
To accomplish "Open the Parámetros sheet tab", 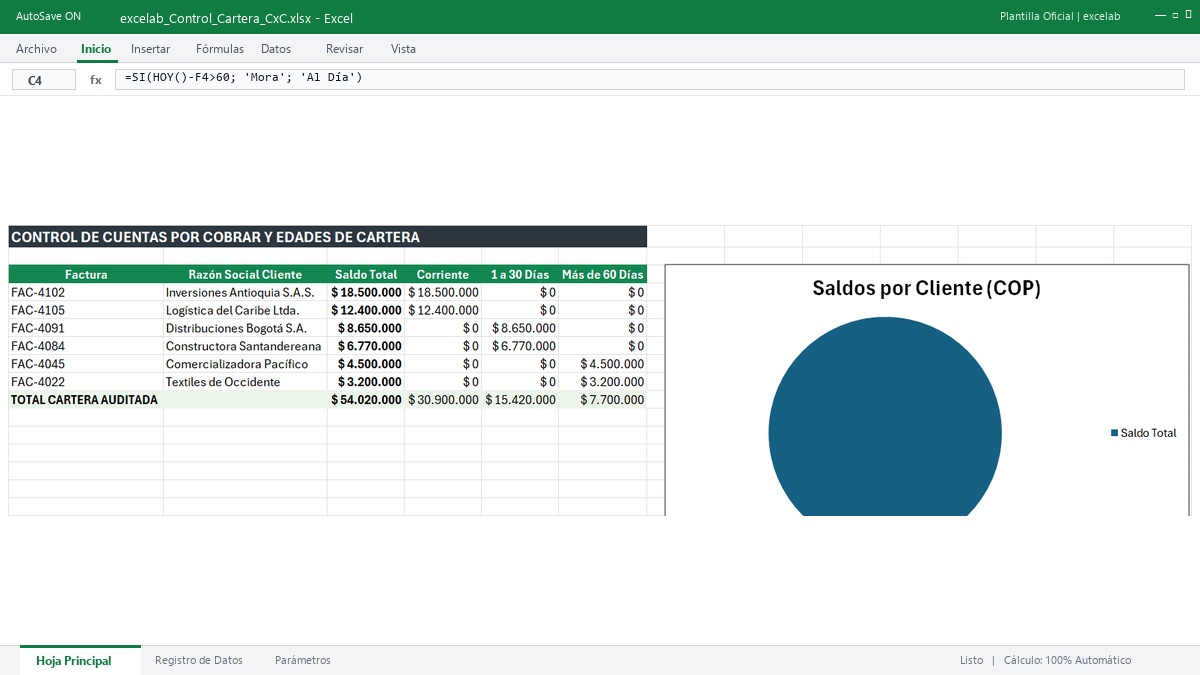I will 303,660.
